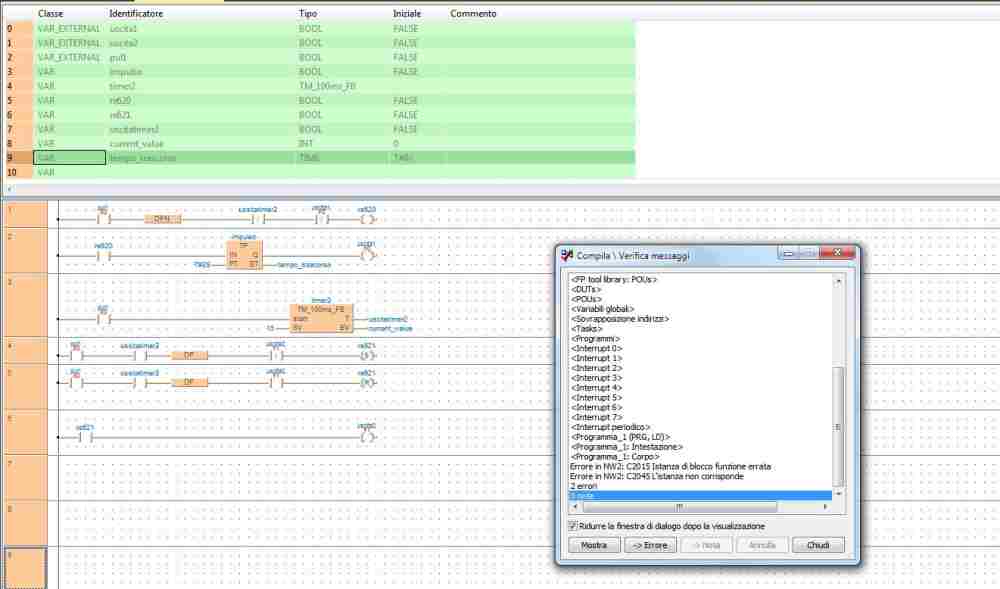1000x589 pixels.
Task: Select the set coil in network 4
Action: 368,354
